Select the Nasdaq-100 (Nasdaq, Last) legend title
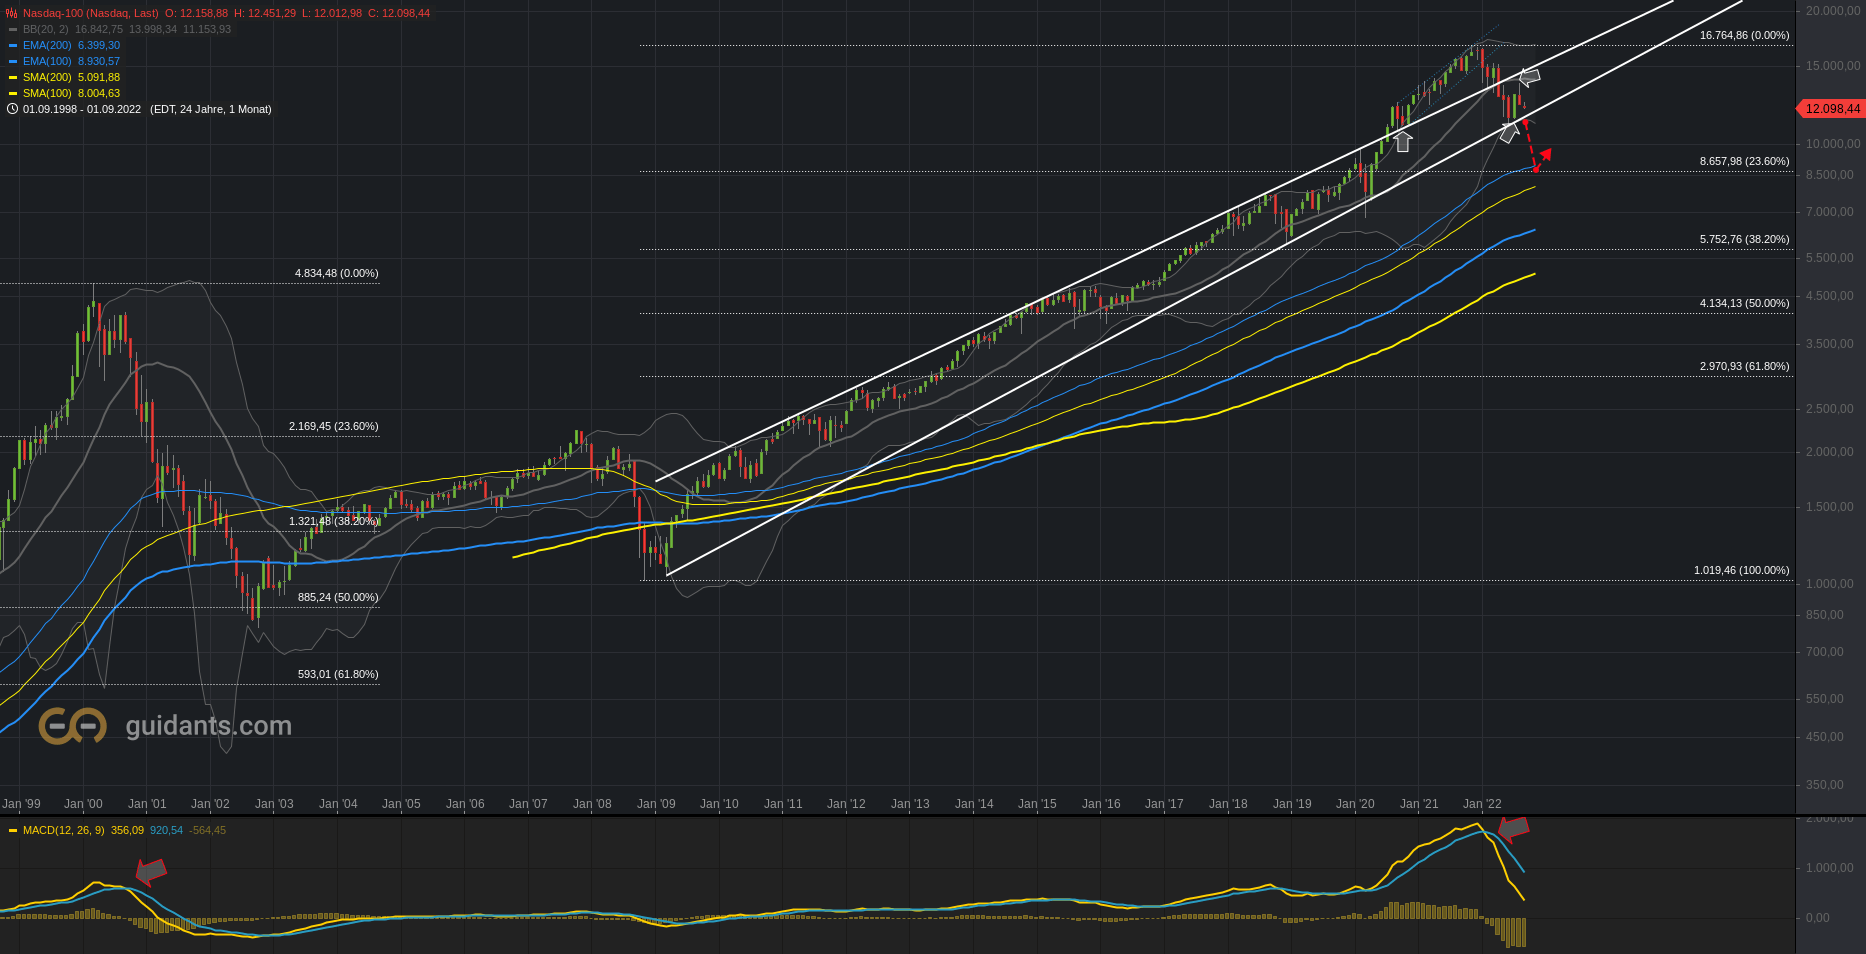 tap(91, 13)
